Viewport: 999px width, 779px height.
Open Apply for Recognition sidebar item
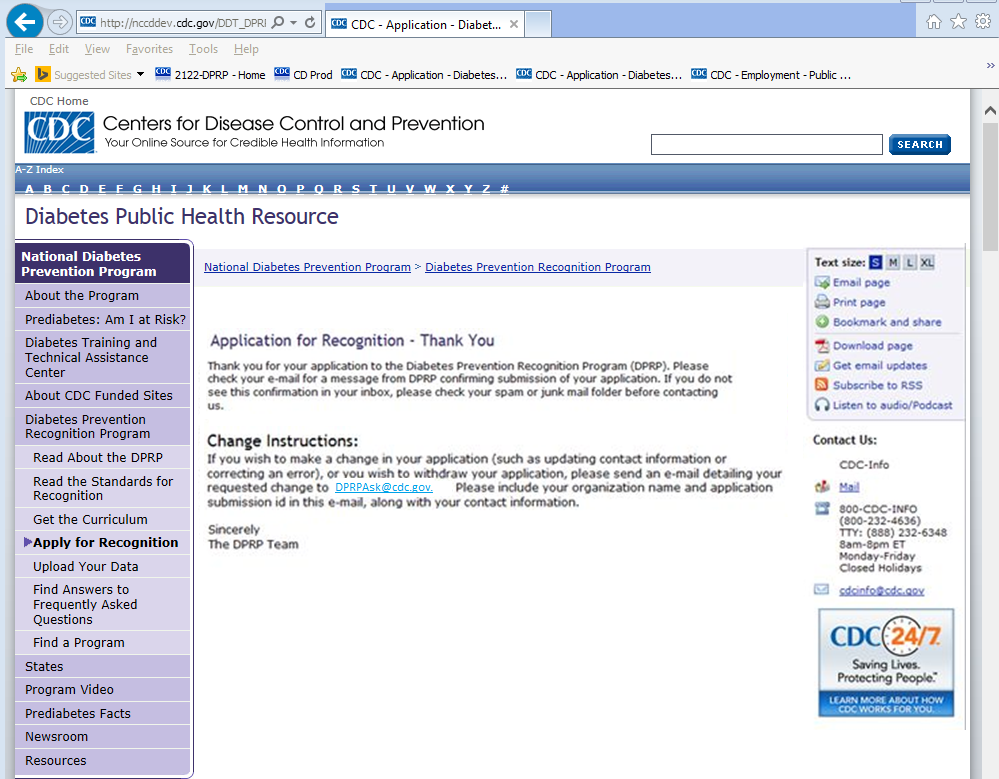pos(103,543)
